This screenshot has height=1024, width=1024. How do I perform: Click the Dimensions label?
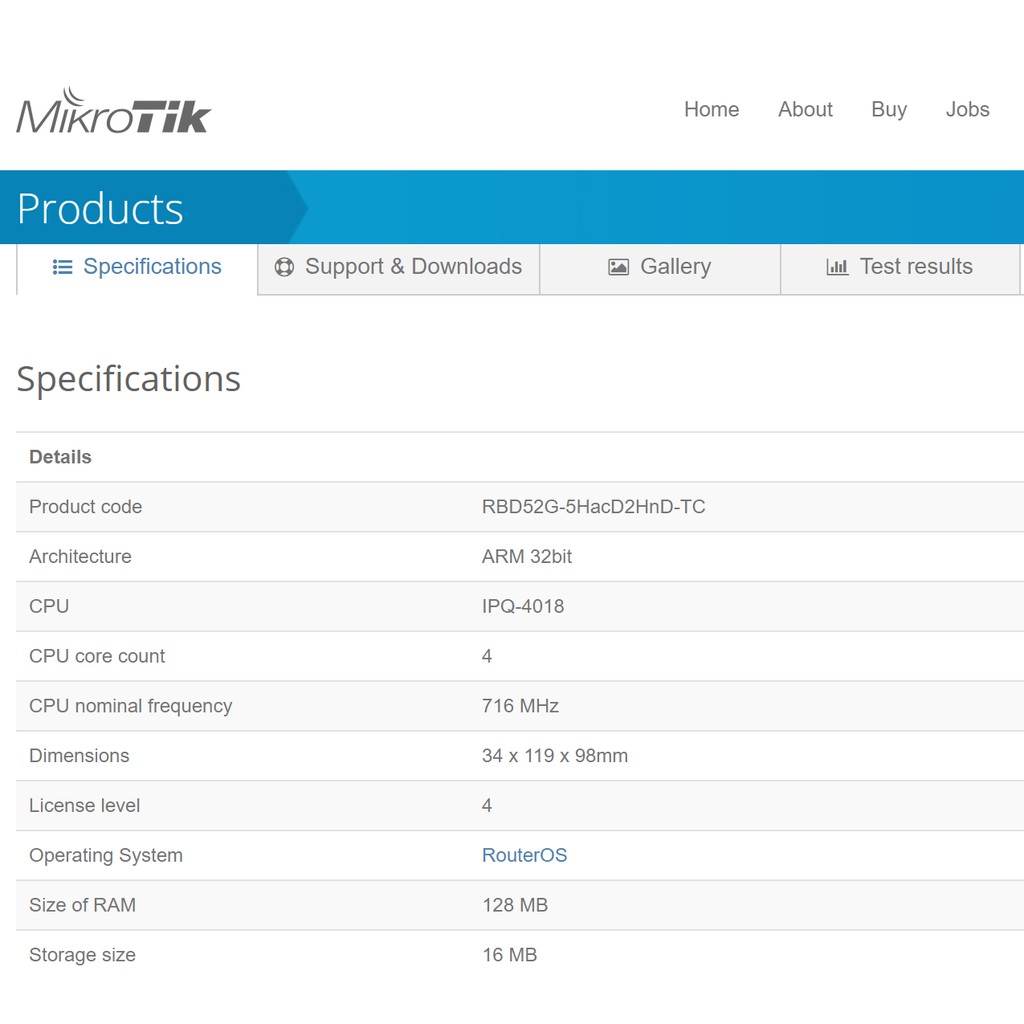79,756
